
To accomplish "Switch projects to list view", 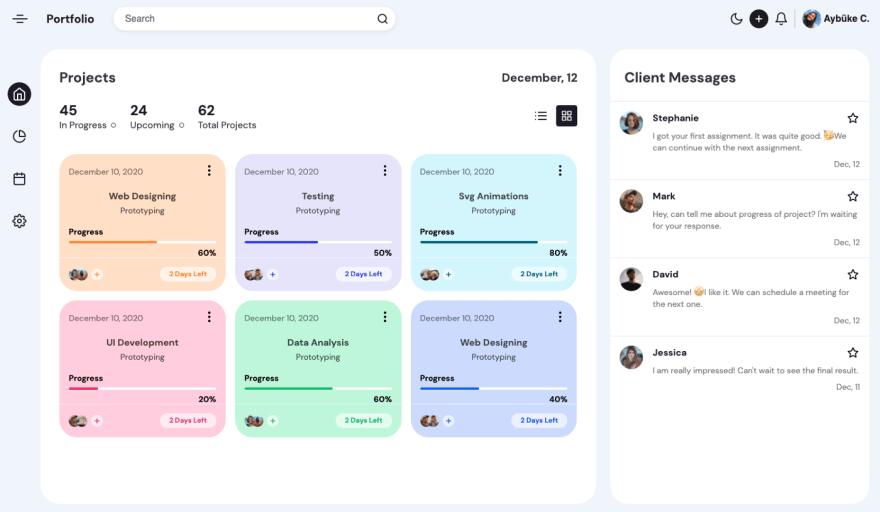I will tap(541, 116).
